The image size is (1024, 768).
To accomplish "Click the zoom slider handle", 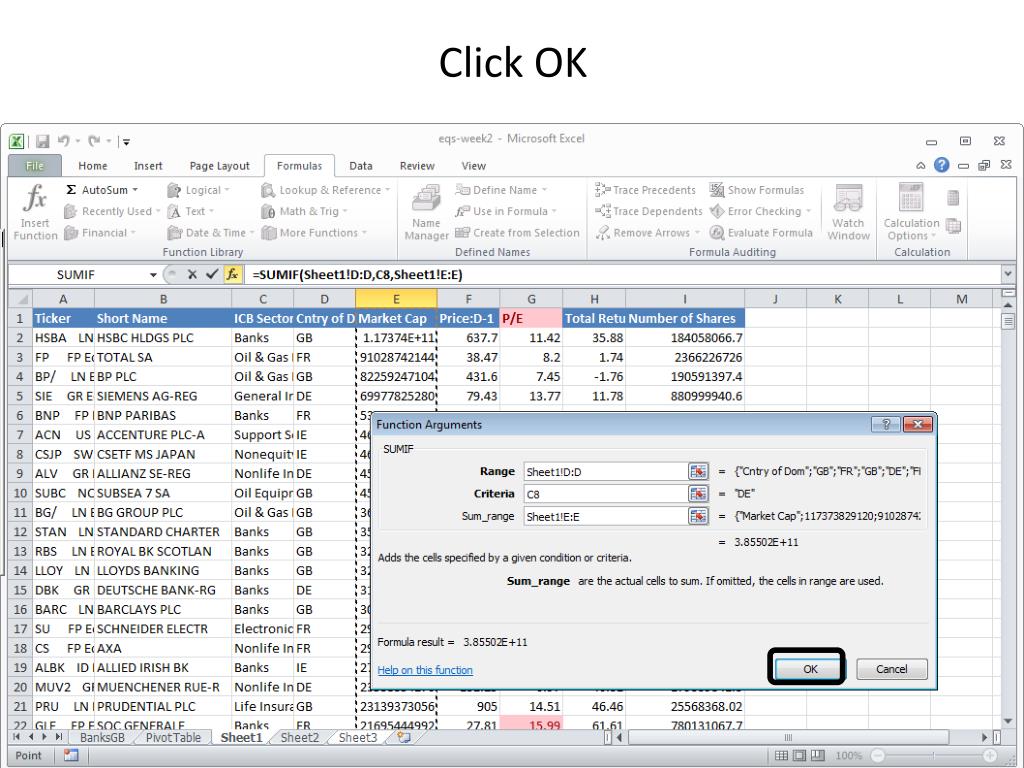I will click(x=933, y=756).
